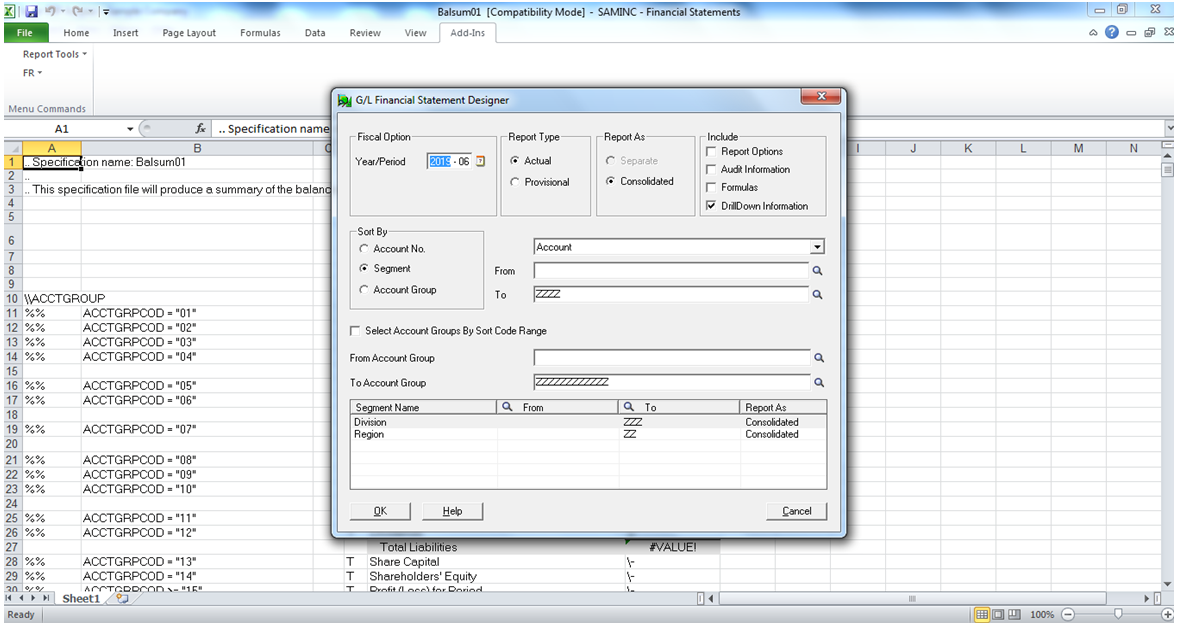This screenshot has width=1177, height=626.
Task: Switch to the Data ribbon tab
Action: coord(315,33)
